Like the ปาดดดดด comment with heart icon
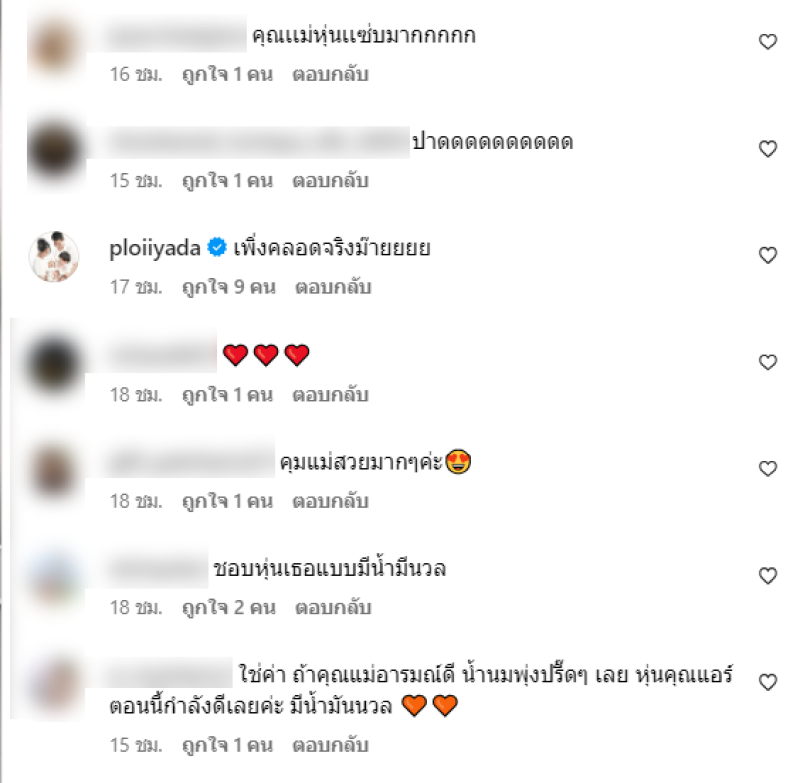The image size is (800, 783). [x=767, y=148]
